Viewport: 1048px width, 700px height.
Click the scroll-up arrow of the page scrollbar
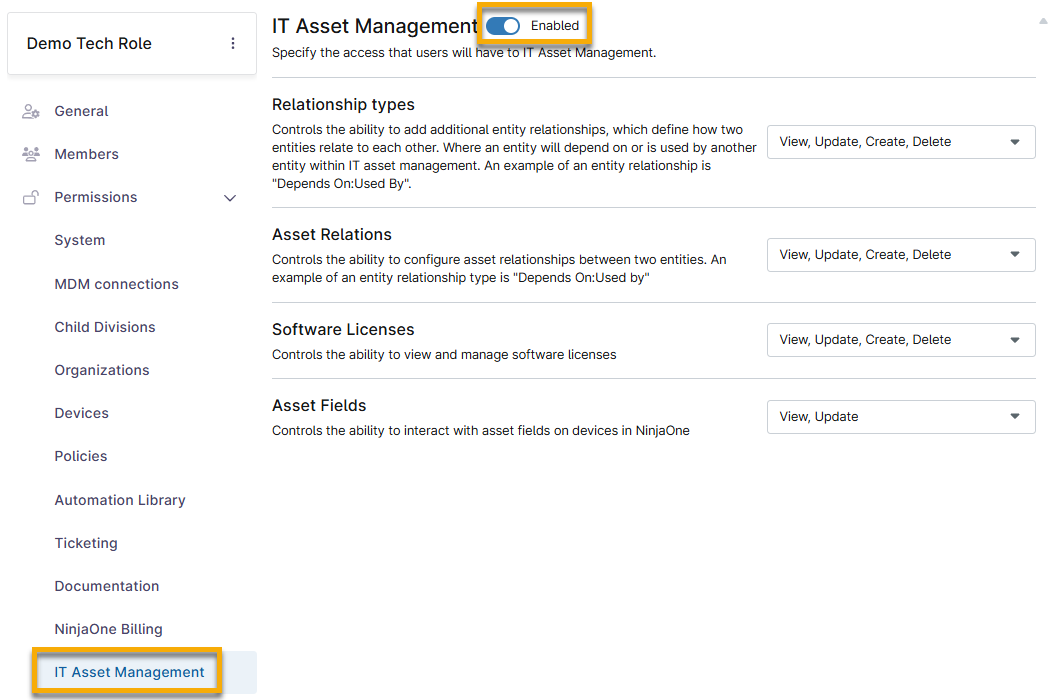tap(1043, 21)
